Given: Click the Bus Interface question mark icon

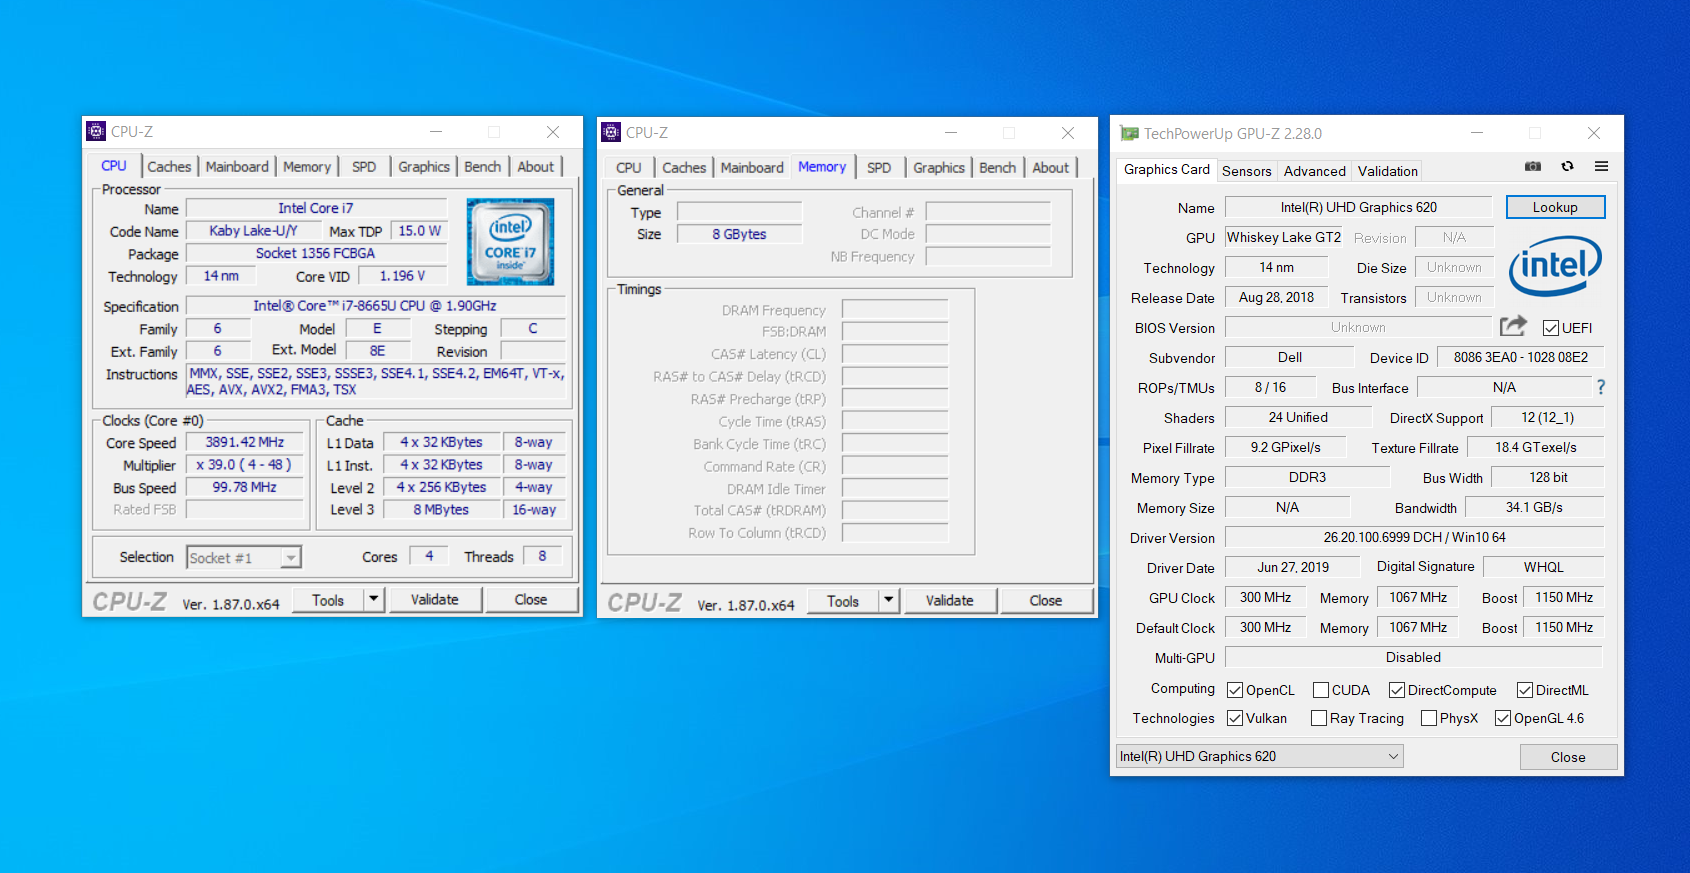Looking at the screenshot, I should [x=1601, y=387].
